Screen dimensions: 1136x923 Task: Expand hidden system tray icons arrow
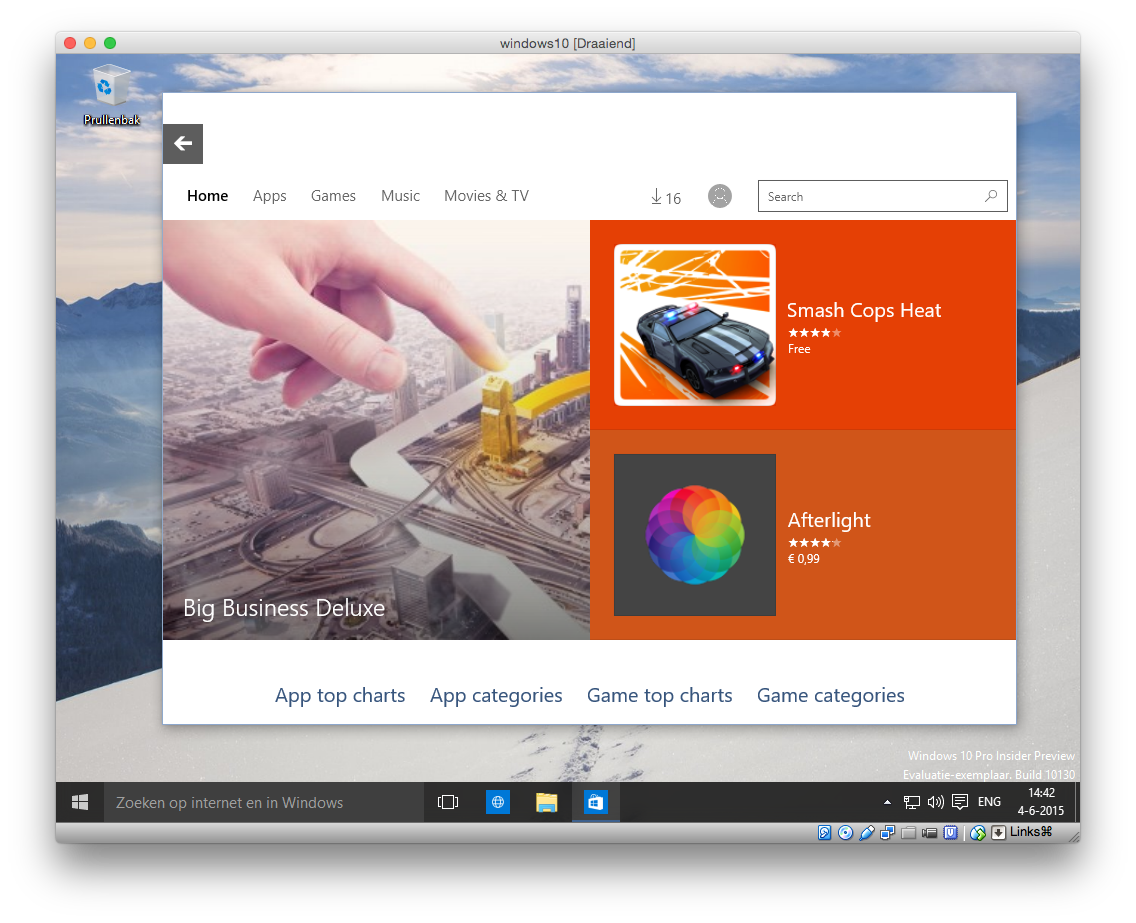pyautogui.click(x=887, y=802)
